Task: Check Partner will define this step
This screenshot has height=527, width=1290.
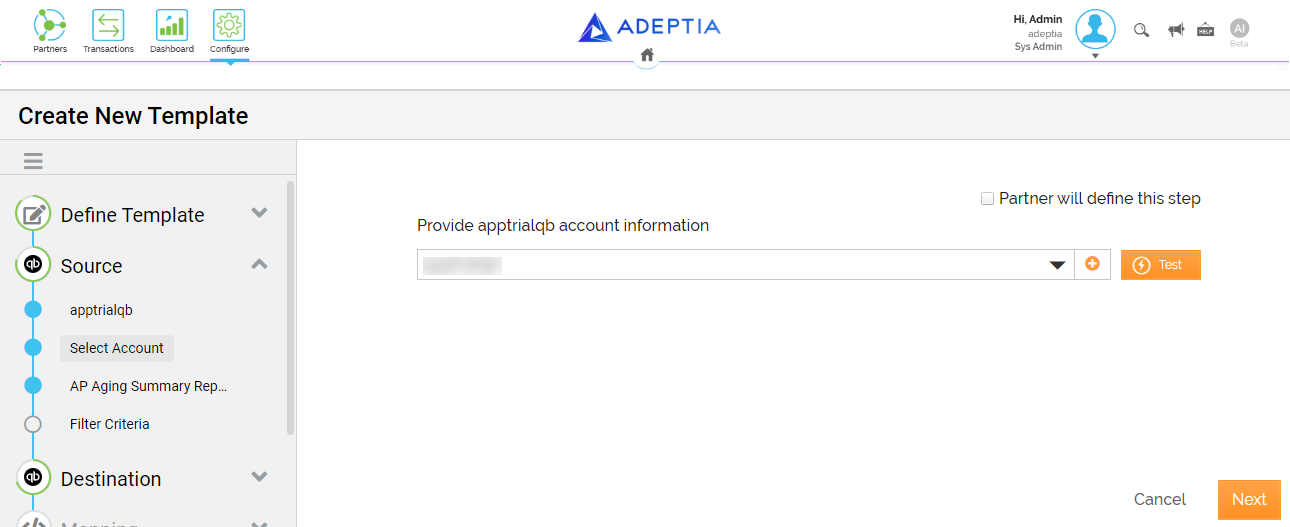Action: click(x=988, y=198)
